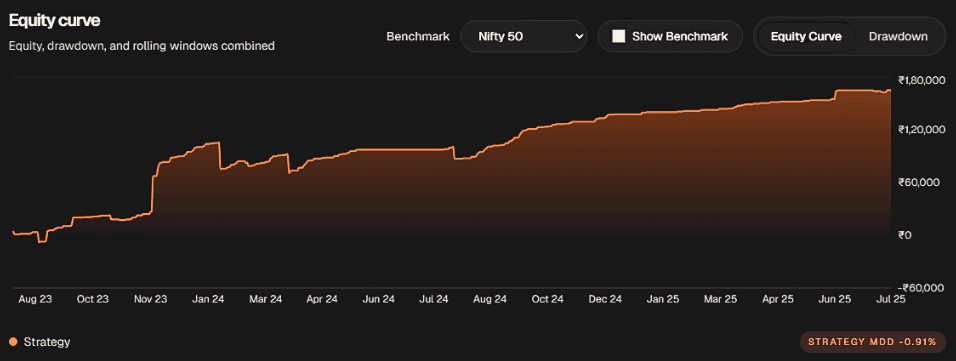The height and width of the screenshot is (361, 956).
Task: Click the Jan 24 date label
Action: (x=208, y=299)
